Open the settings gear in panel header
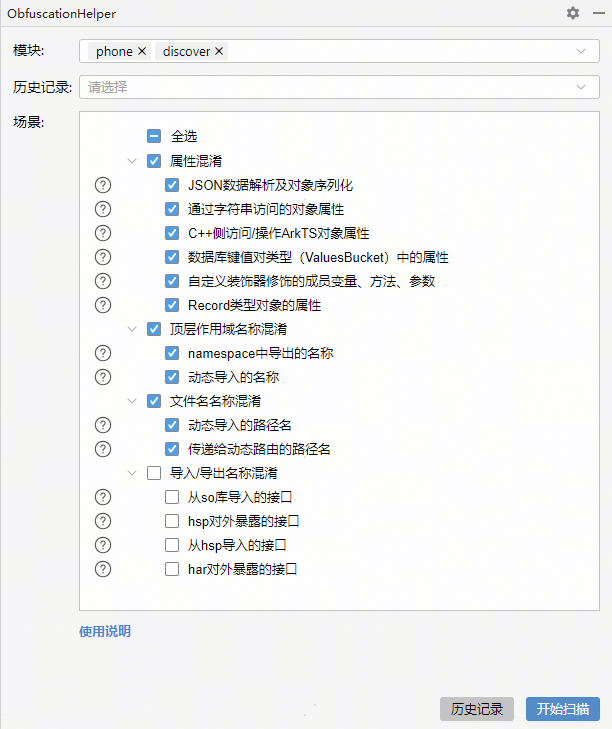 click(572, 13)
